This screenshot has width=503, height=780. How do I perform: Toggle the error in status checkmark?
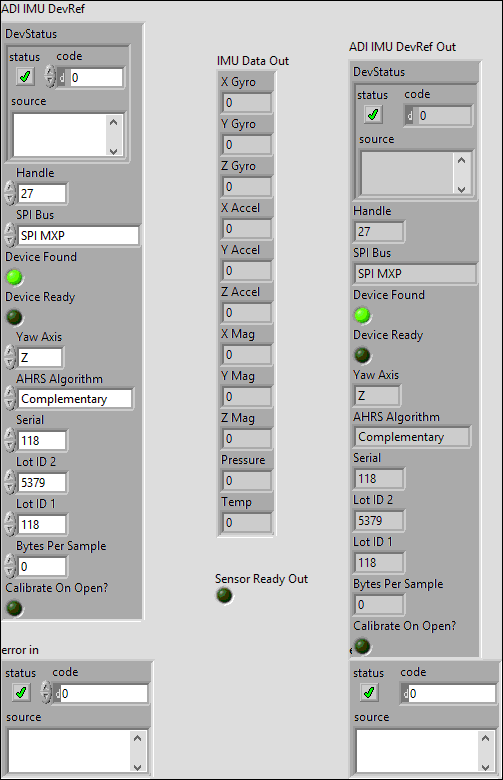pos(21,692)
